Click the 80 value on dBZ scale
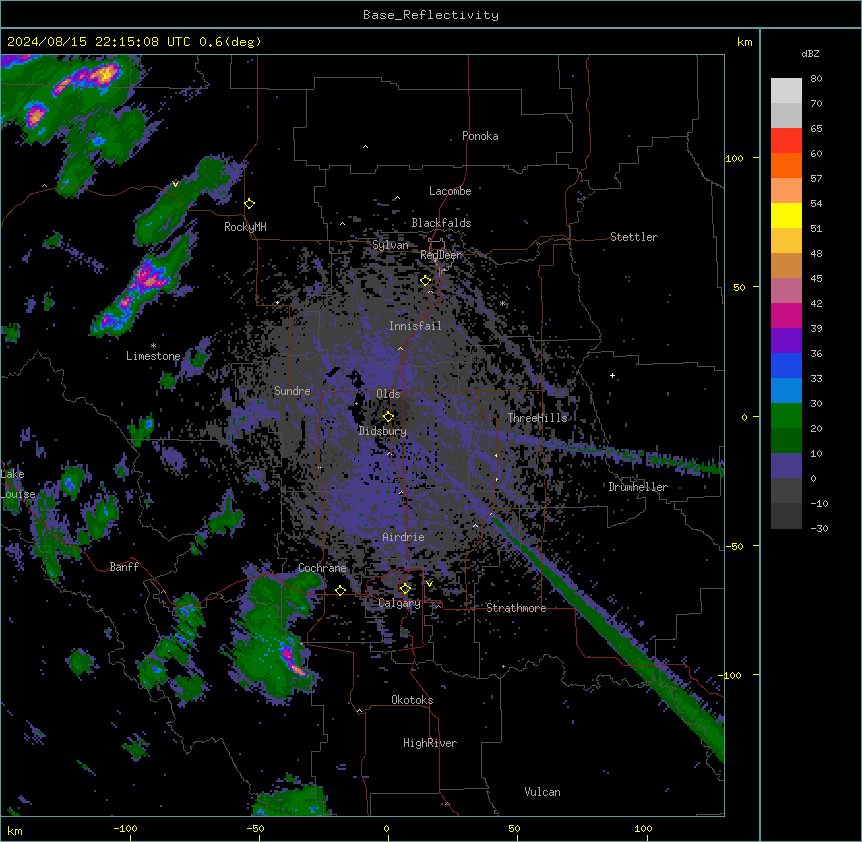 pos(816,79)
